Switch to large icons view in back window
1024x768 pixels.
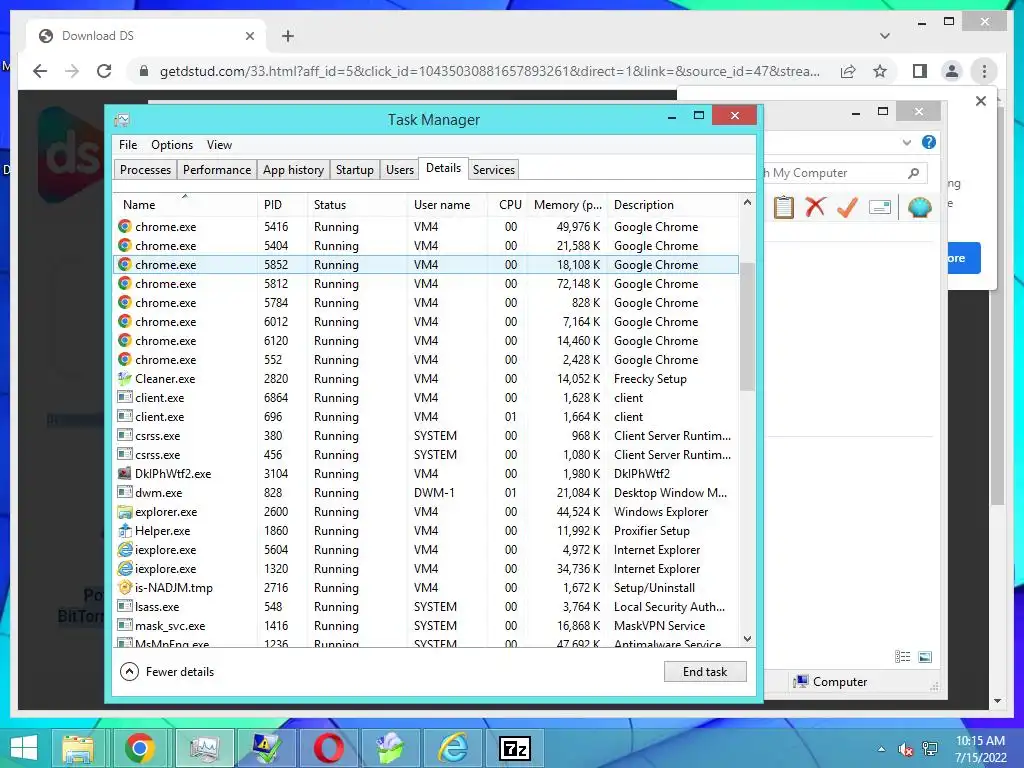(x=925, y=657)
